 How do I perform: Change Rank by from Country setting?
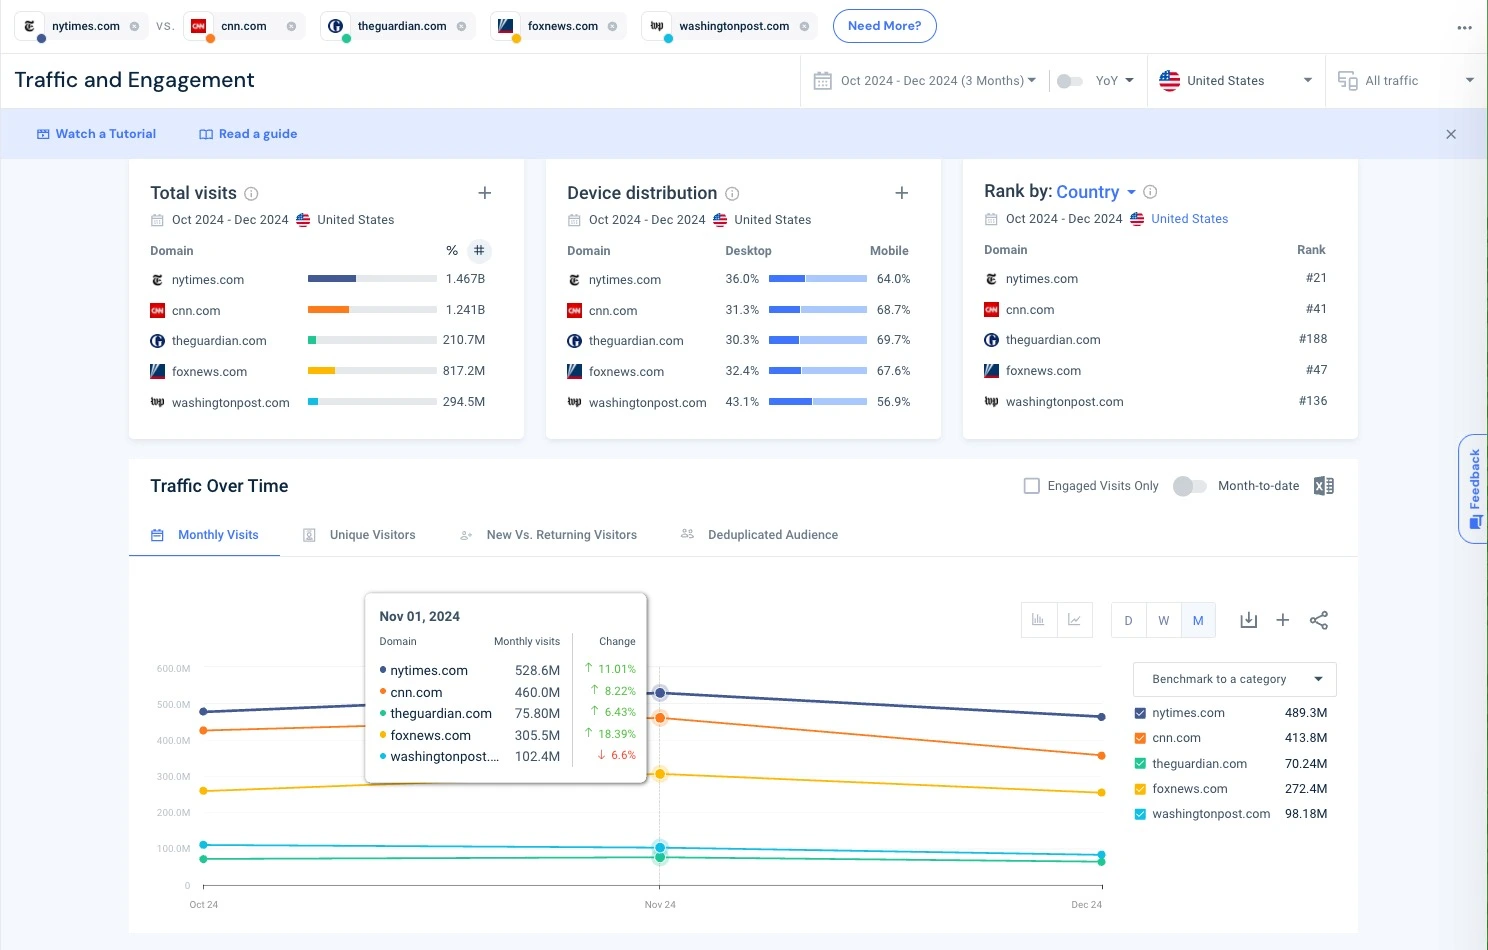(1097, 191)
